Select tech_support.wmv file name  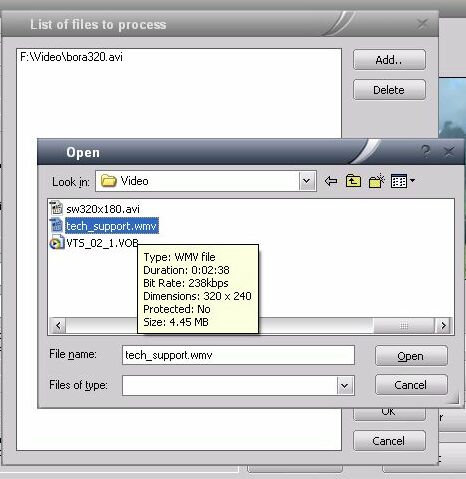click(x=112, y=226)
